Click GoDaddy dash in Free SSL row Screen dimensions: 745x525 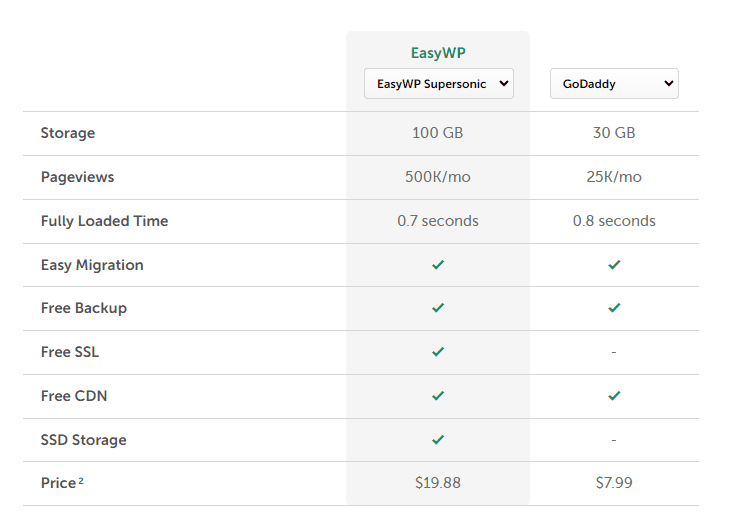[x=614, y=353]
